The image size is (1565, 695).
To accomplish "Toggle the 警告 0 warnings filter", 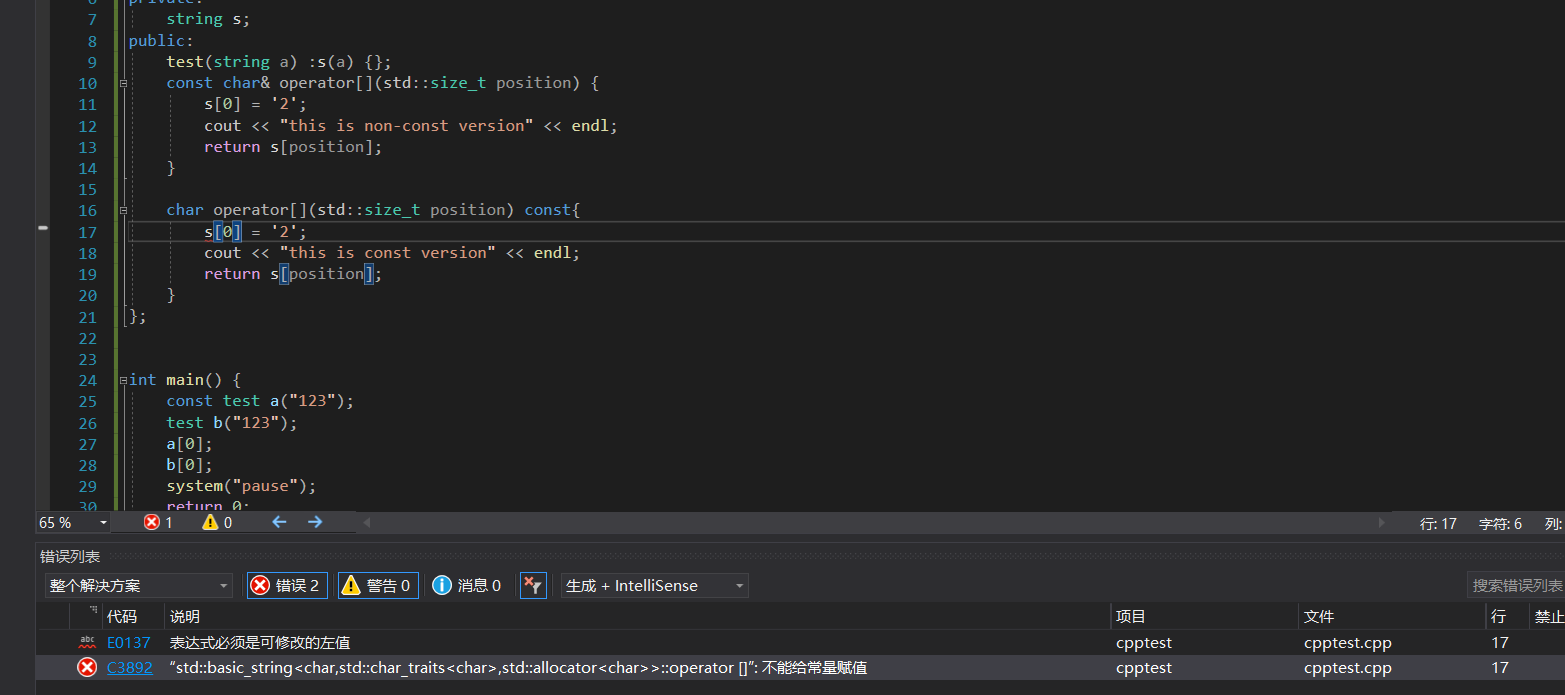I will tap(378, 586).
